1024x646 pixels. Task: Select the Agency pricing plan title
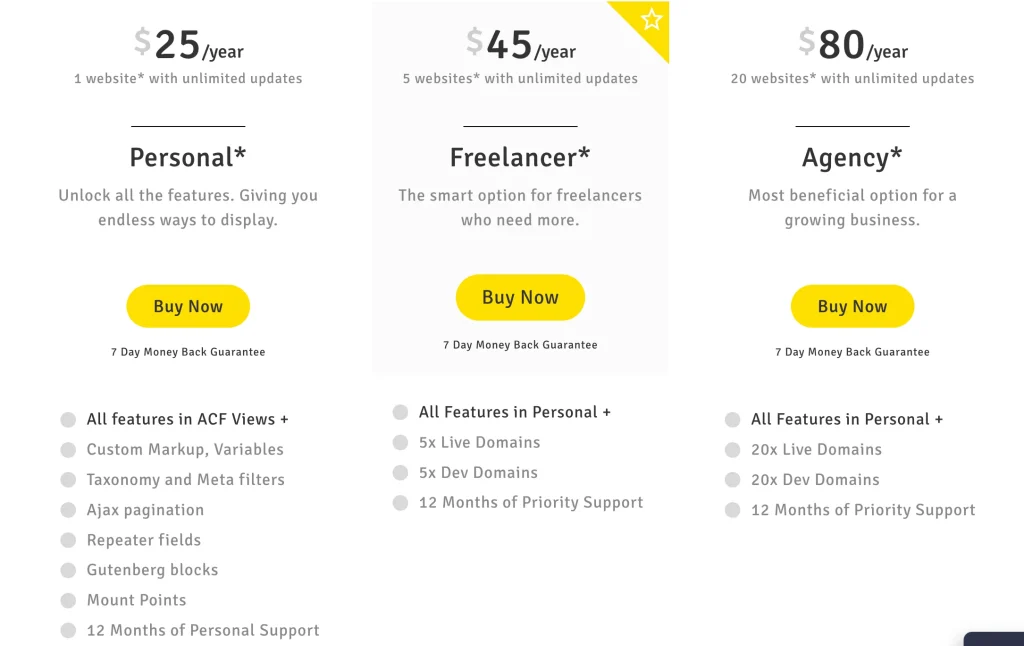(x=851, y=157)
